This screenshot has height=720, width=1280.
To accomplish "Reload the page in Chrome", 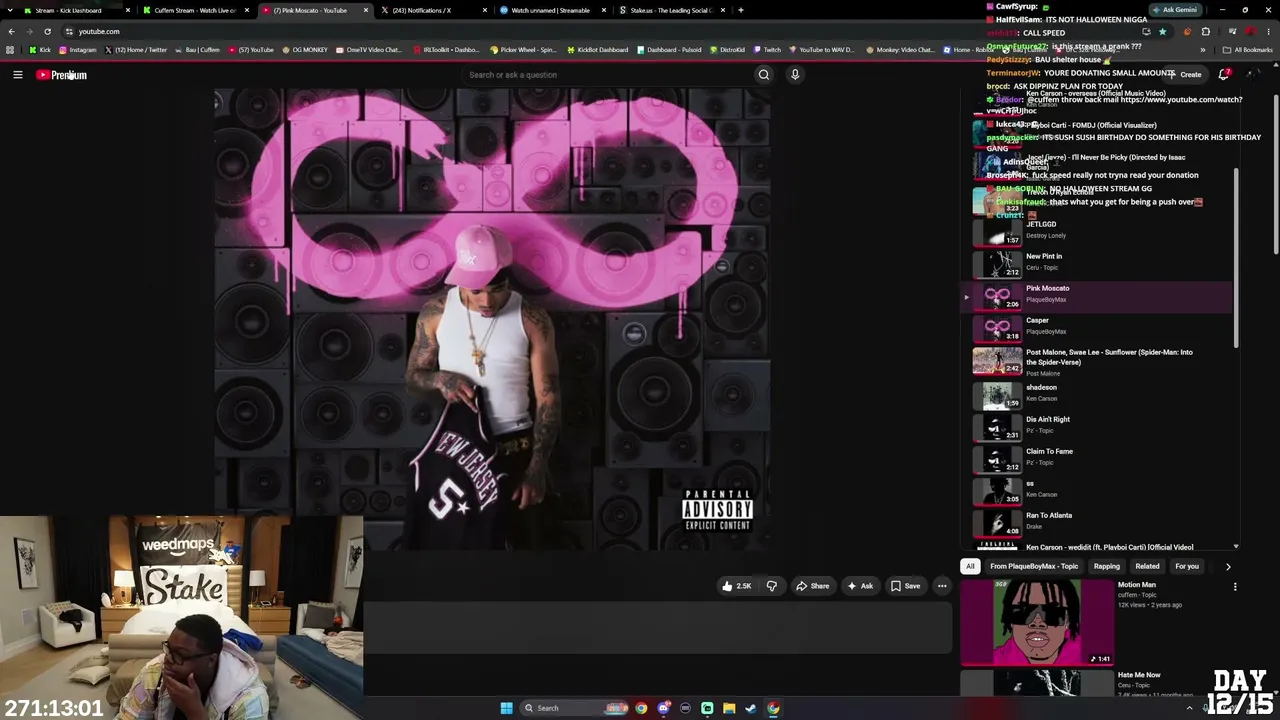I will [x=47, y=31].
